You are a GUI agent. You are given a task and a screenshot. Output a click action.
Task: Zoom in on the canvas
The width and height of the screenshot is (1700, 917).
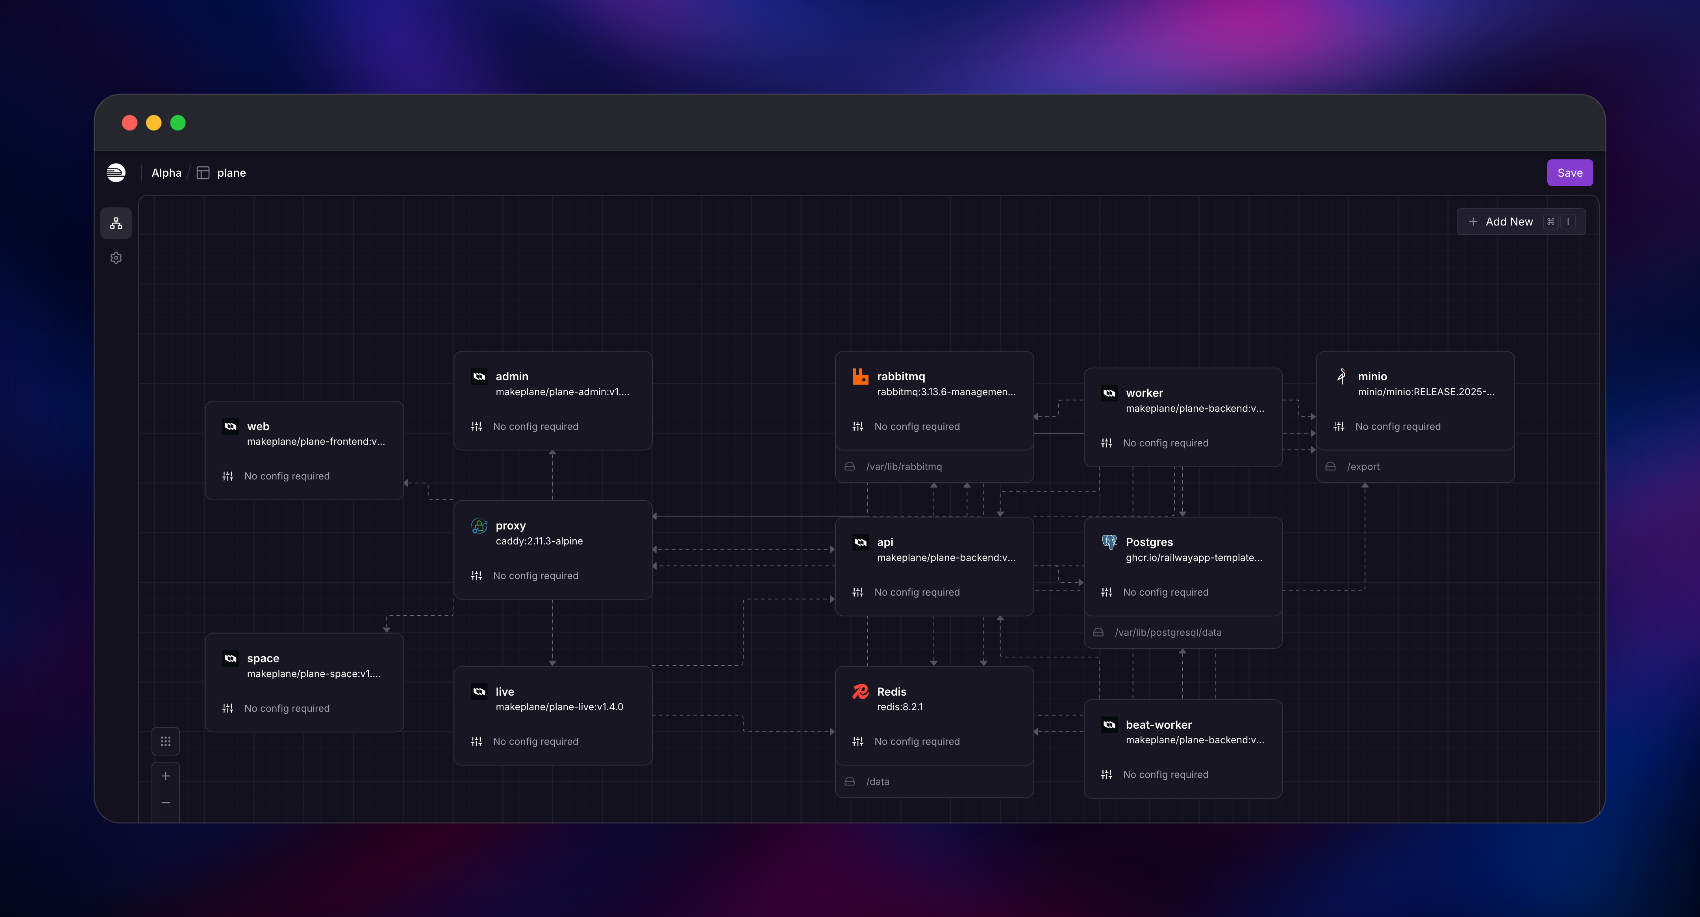tap(166, 776)
